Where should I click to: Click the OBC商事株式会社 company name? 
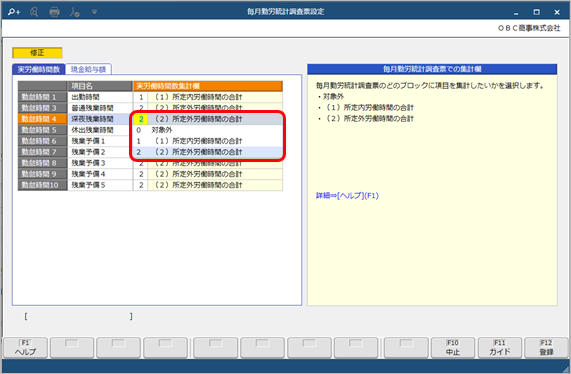529,28
